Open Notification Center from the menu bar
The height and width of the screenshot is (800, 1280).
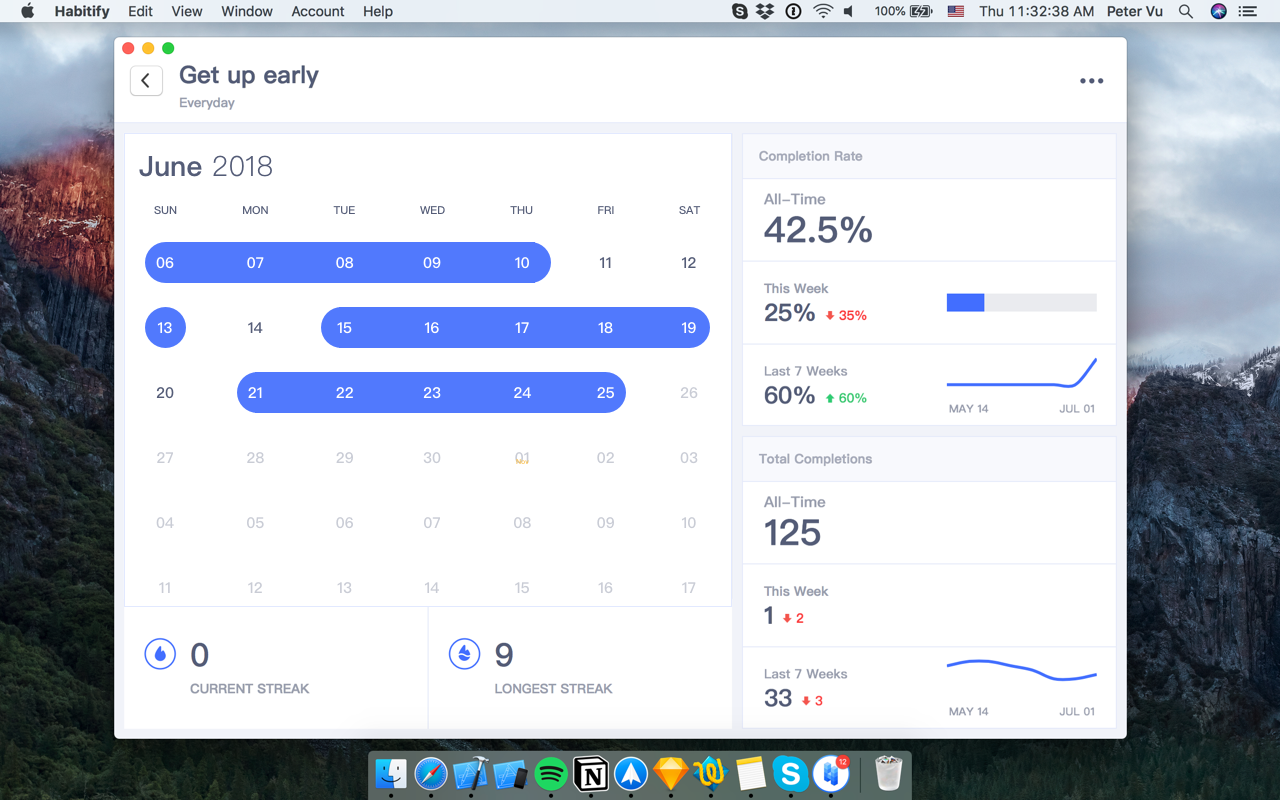click(x=1247, y=11)
